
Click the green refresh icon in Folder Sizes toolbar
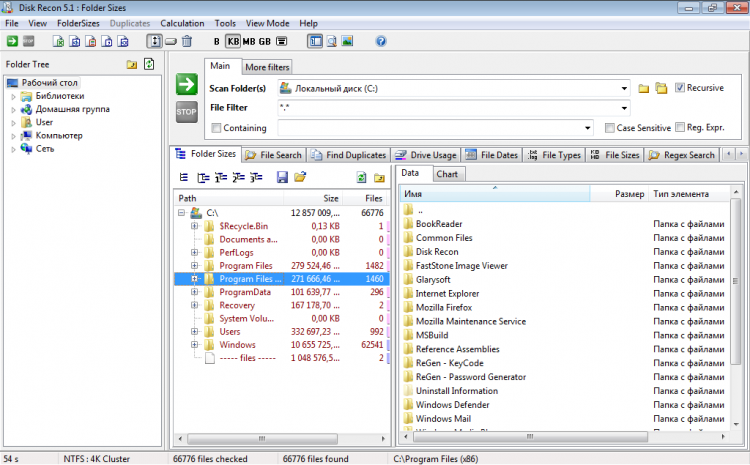tap(361, 178)
